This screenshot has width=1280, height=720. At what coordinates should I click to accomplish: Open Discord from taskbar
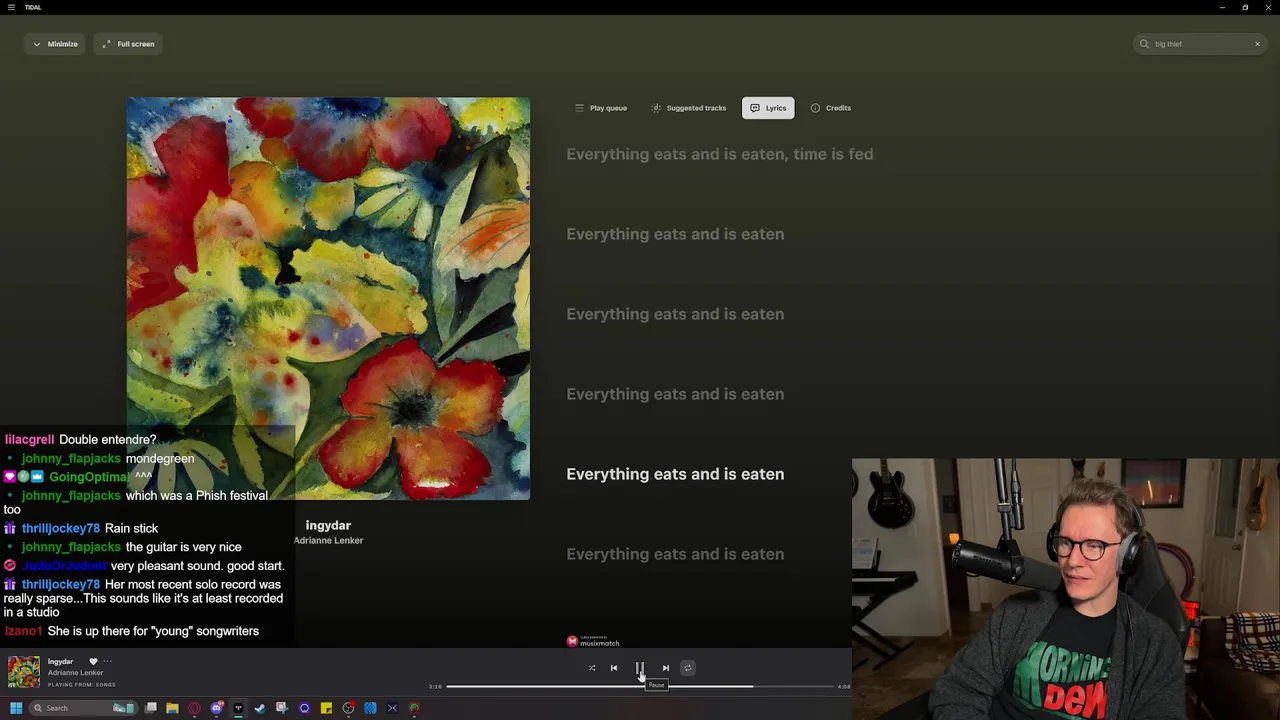(216, 708)
